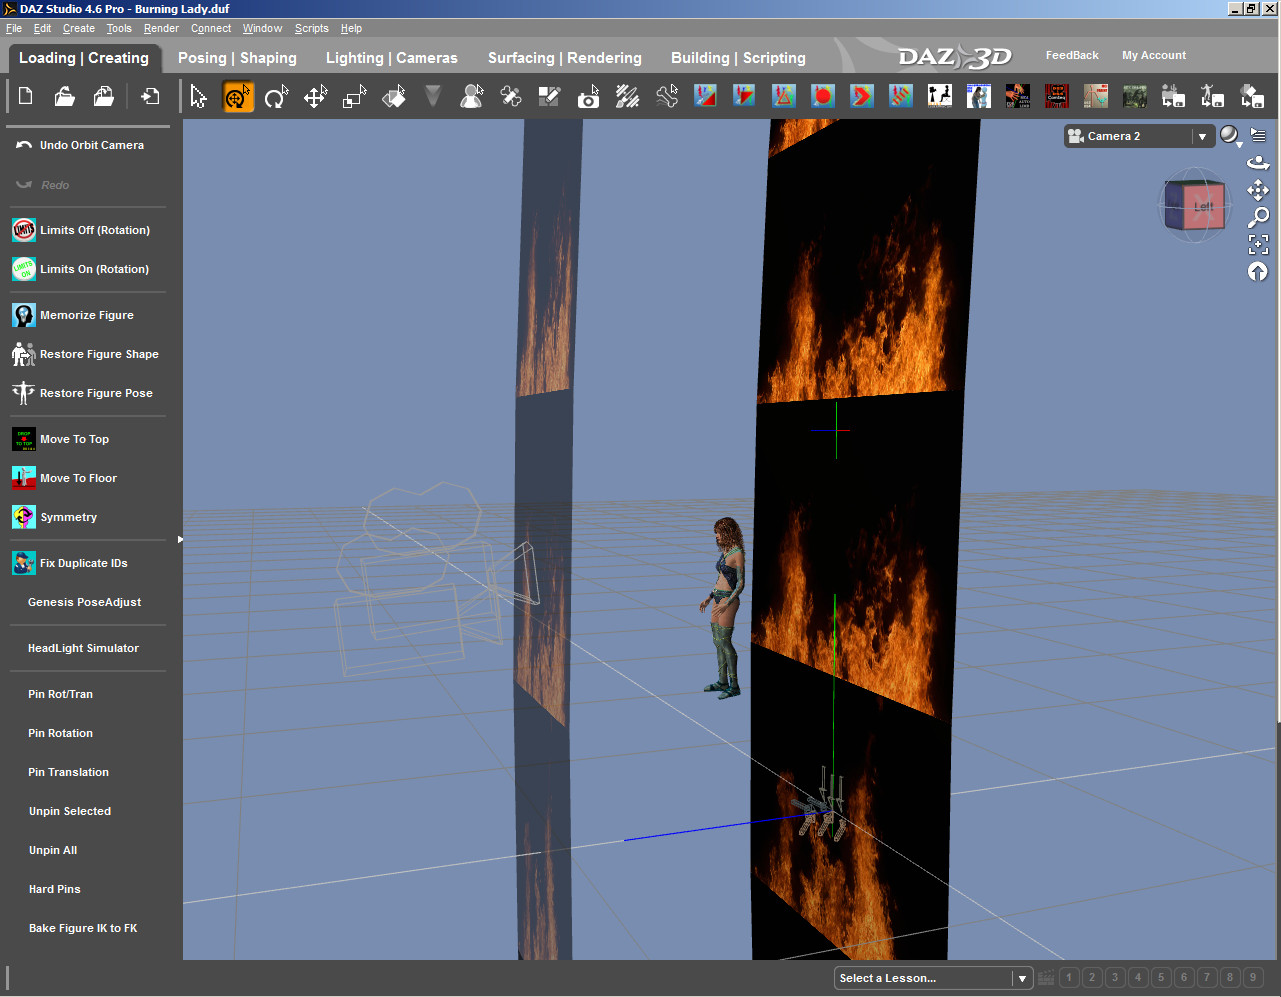Click the zoom magnifier view control
This screenshot has width=1281, height=997.
click(1258, 217)
